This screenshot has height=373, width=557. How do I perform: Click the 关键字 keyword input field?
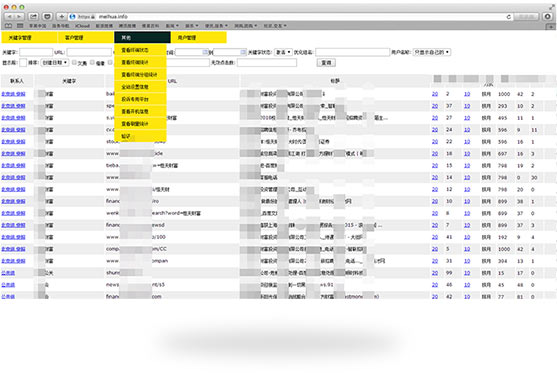36,52
